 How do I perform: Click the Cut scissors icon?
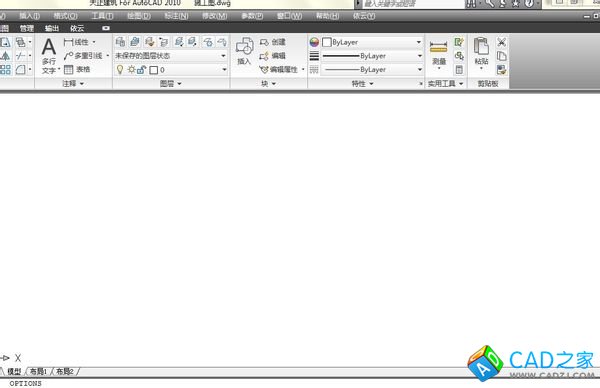coord(501,42)
